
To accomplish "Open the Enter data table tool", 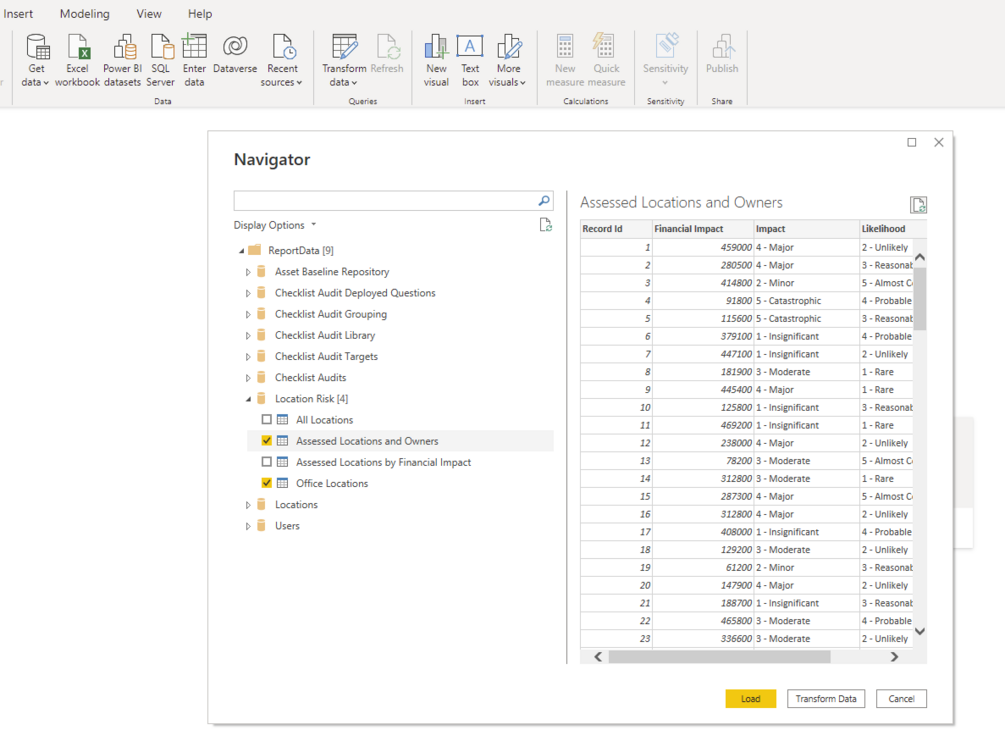I will 194,61.
